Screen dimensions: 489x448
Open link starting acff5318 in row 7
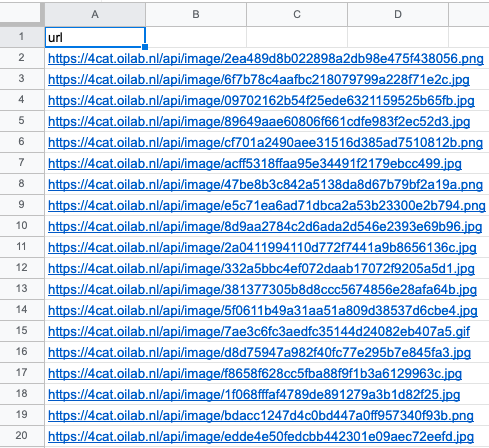255,164
